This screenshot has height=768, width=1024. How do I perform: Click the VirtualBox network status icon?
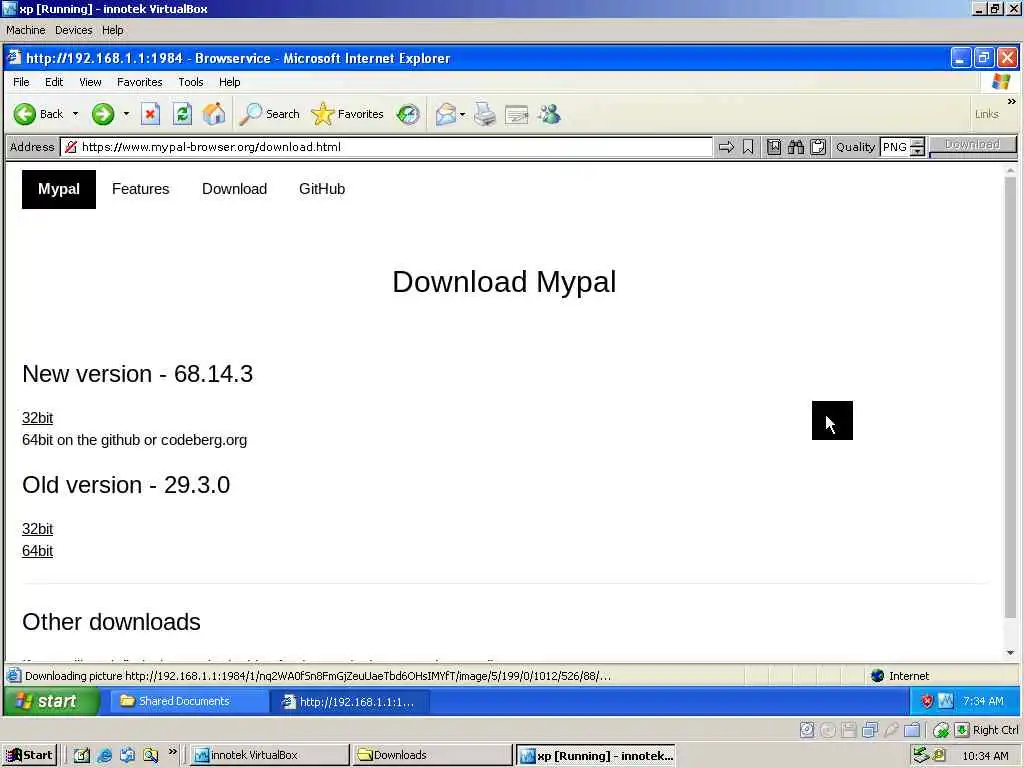click(869, 730)
